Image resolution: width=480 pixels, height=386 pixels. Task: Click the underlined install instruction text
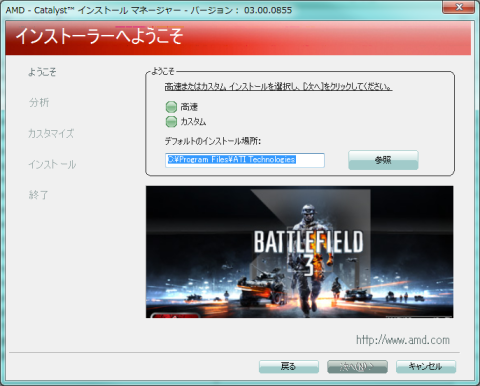click(278, 87)
